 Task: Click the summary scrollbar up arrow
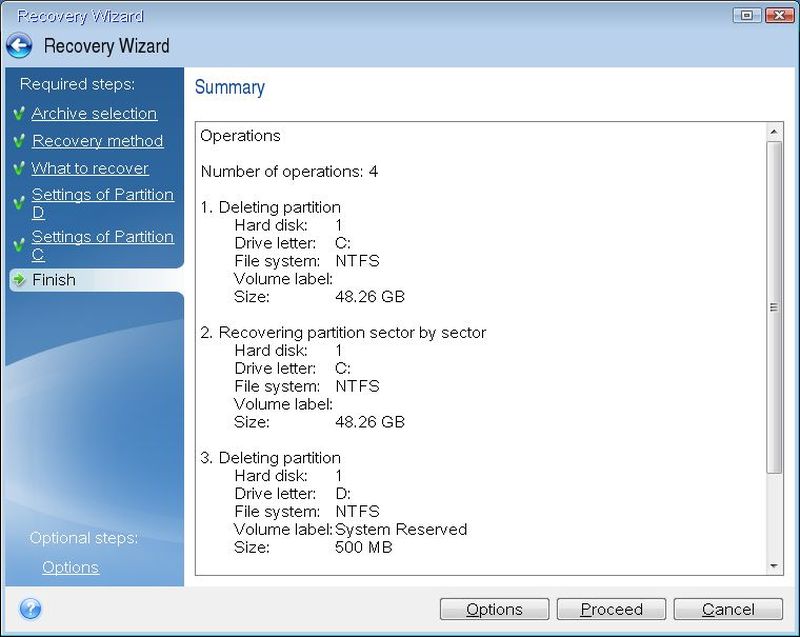[775, 132]
